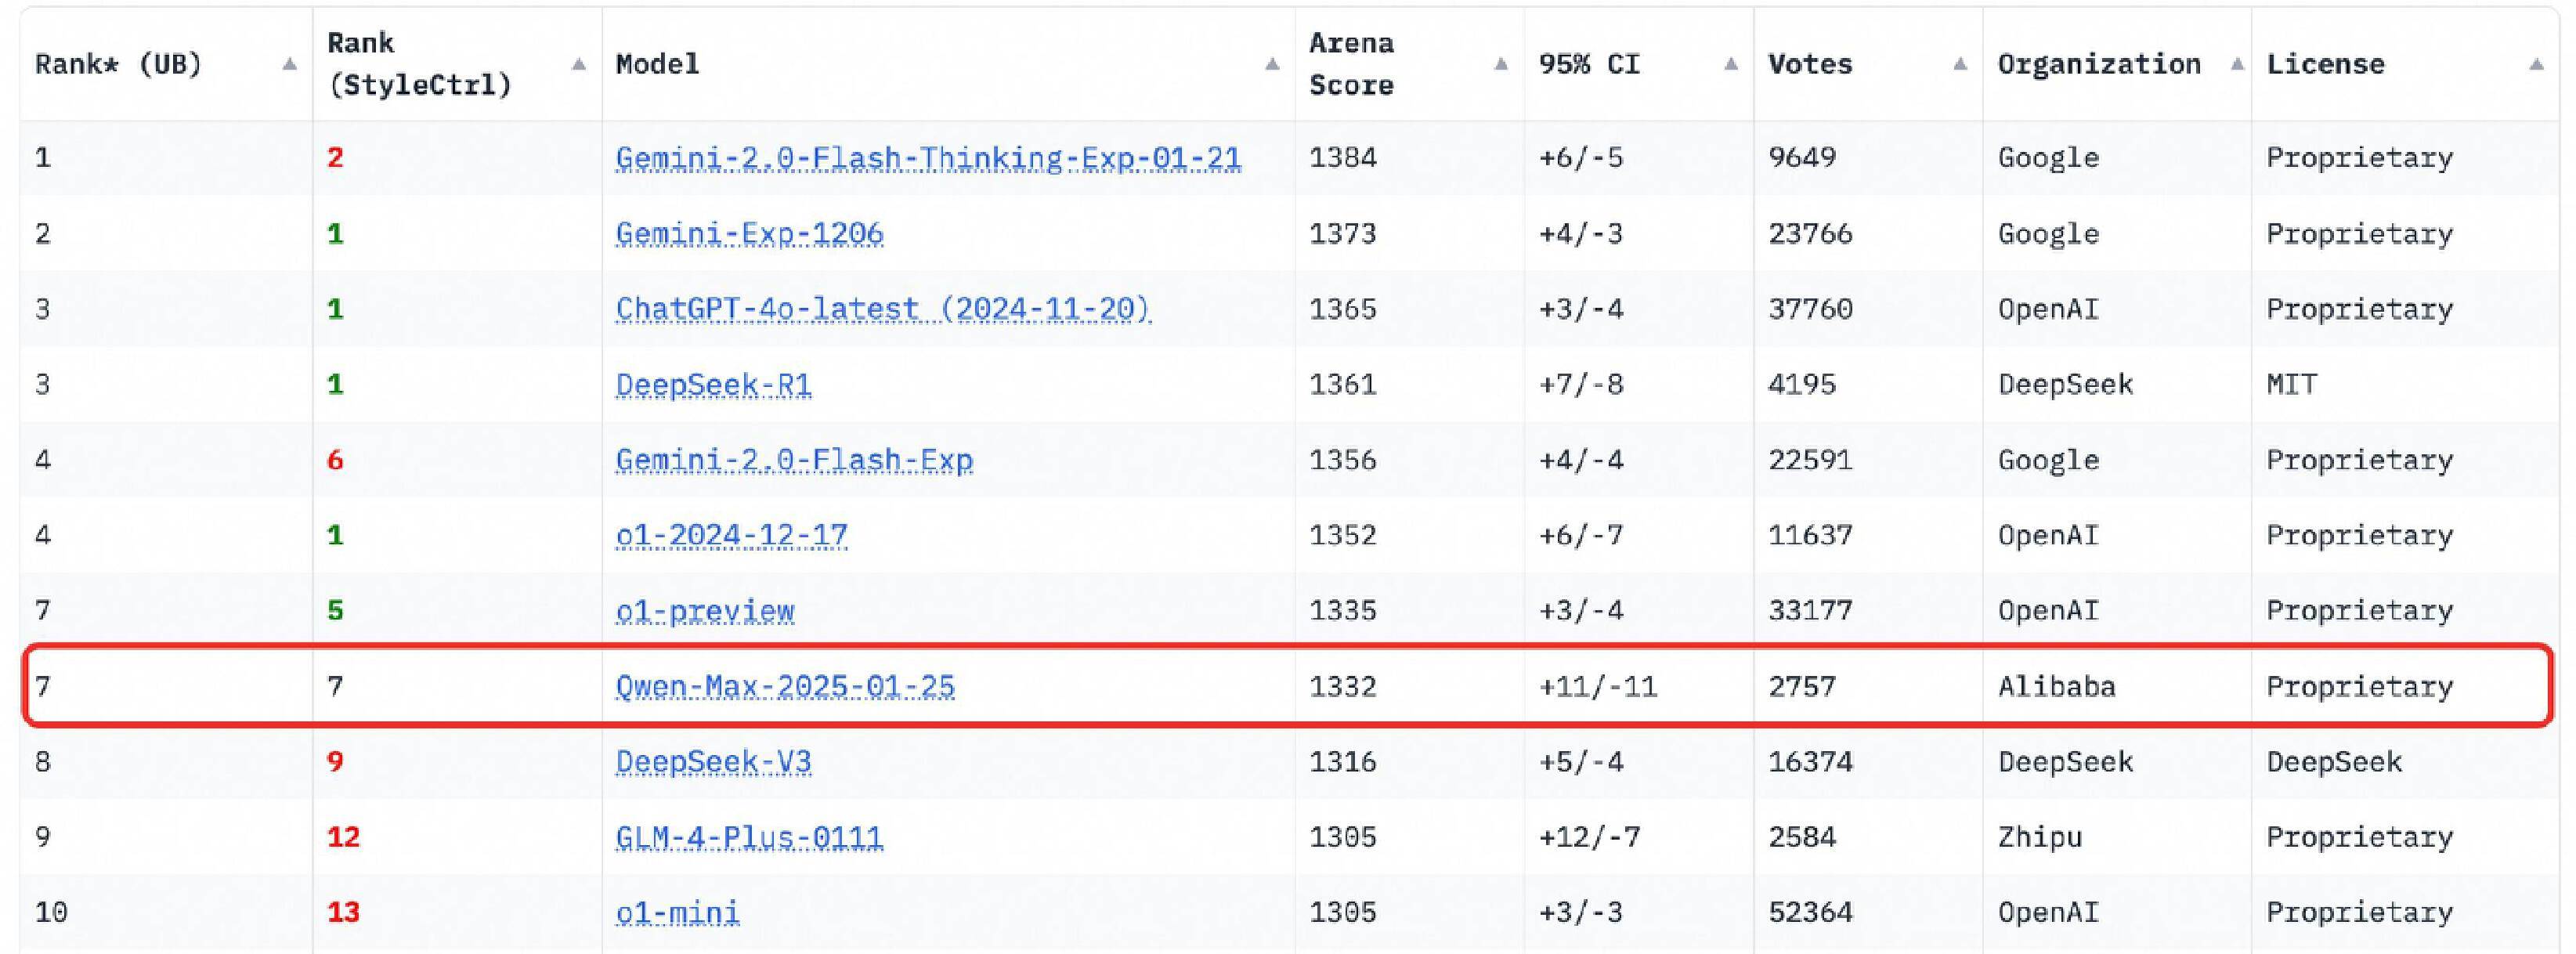Click the 95% CI sort icon
Image resolution: width=2576 pixels, height=954 pixels.
(1722, 61)
